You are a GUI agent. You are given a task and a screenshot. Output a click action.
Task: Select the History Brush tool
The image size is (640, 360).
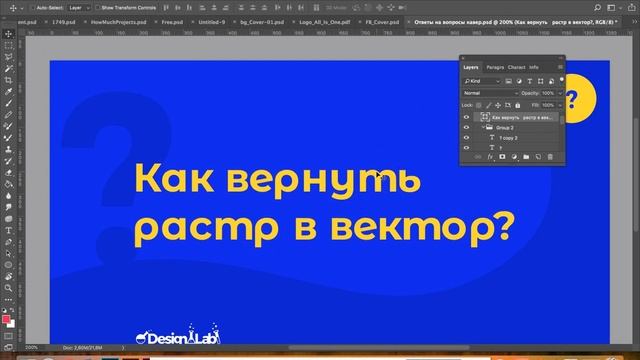click(x=8, y=161)
